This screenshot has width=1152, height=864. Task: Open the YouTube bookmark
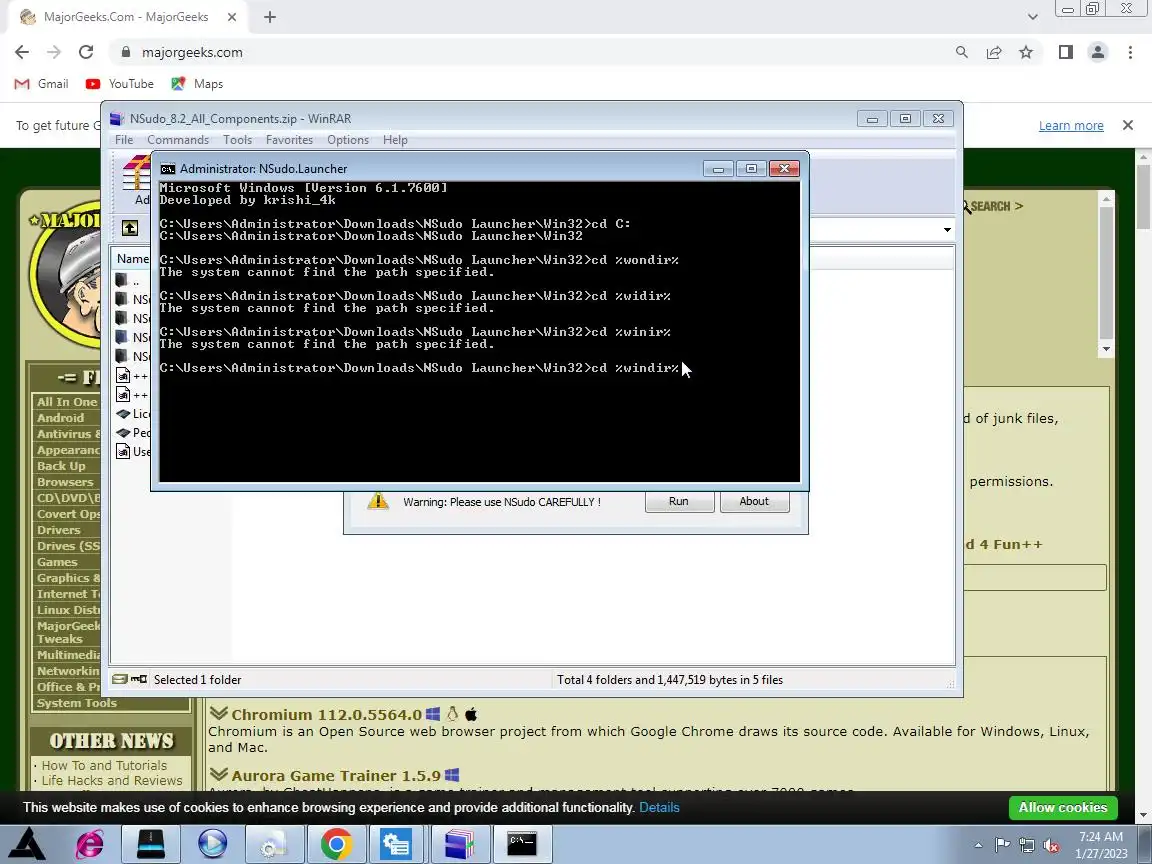(120, 84)
